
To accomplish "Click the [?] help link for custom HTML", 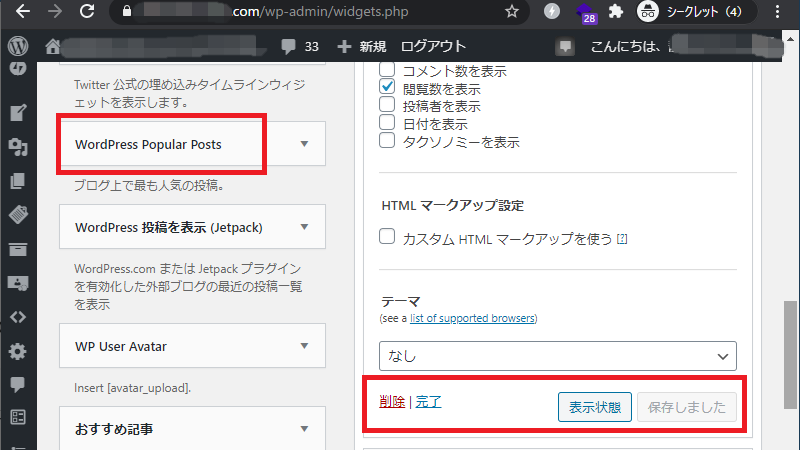I will pos(622,239).
